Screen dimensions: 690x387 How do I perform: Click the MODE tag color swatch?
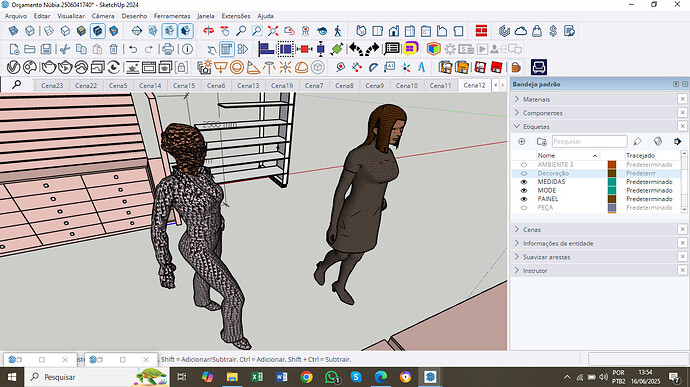point(612,190)
